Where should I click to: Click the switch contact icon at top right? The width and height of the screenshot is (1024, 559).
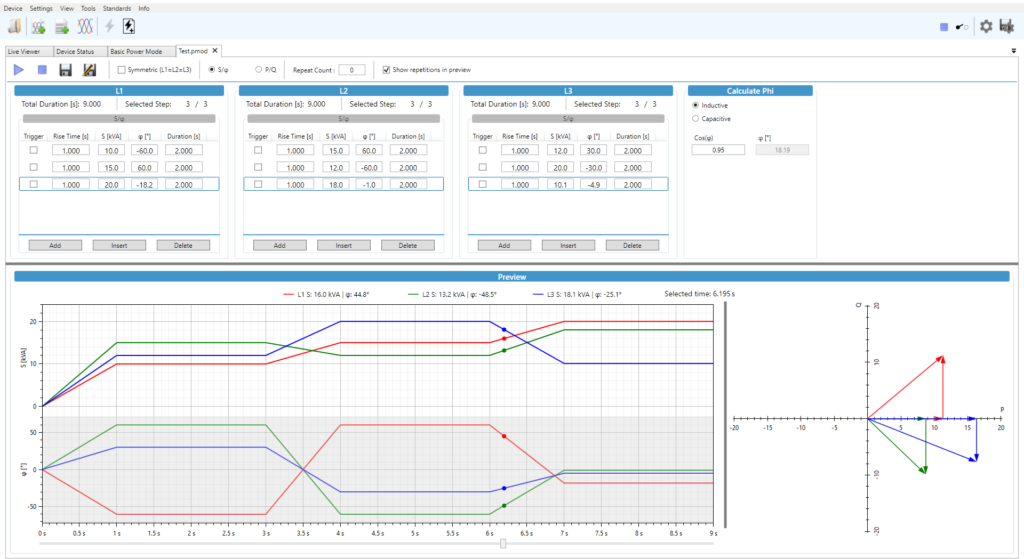click(964, 27)
